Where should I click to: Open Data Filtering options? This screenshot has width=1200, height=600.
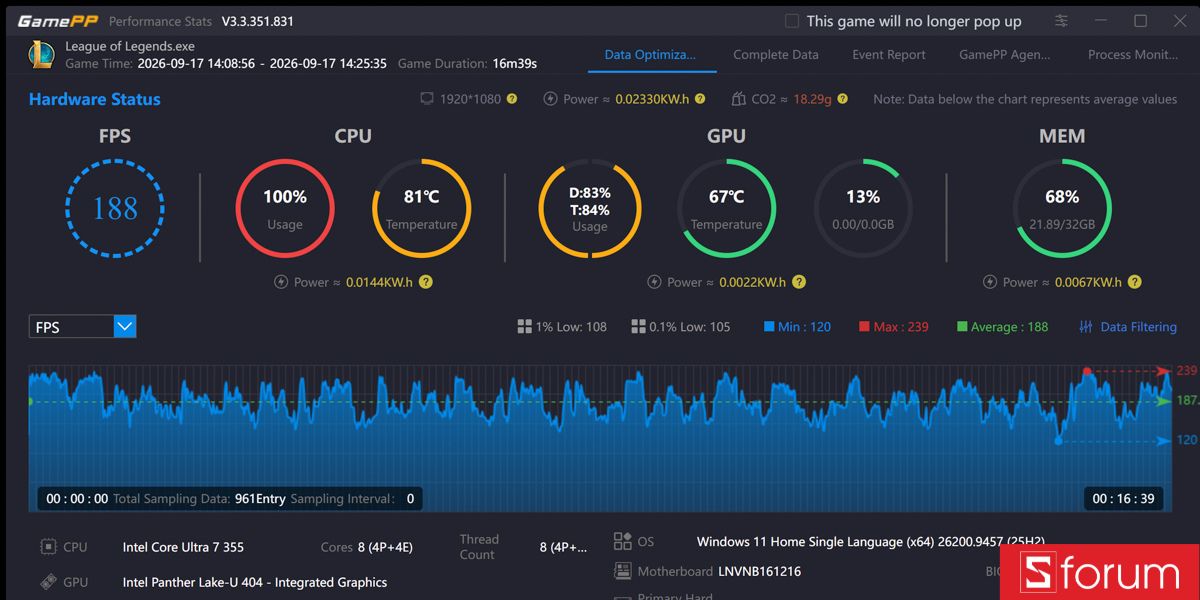coord(1128,327)
